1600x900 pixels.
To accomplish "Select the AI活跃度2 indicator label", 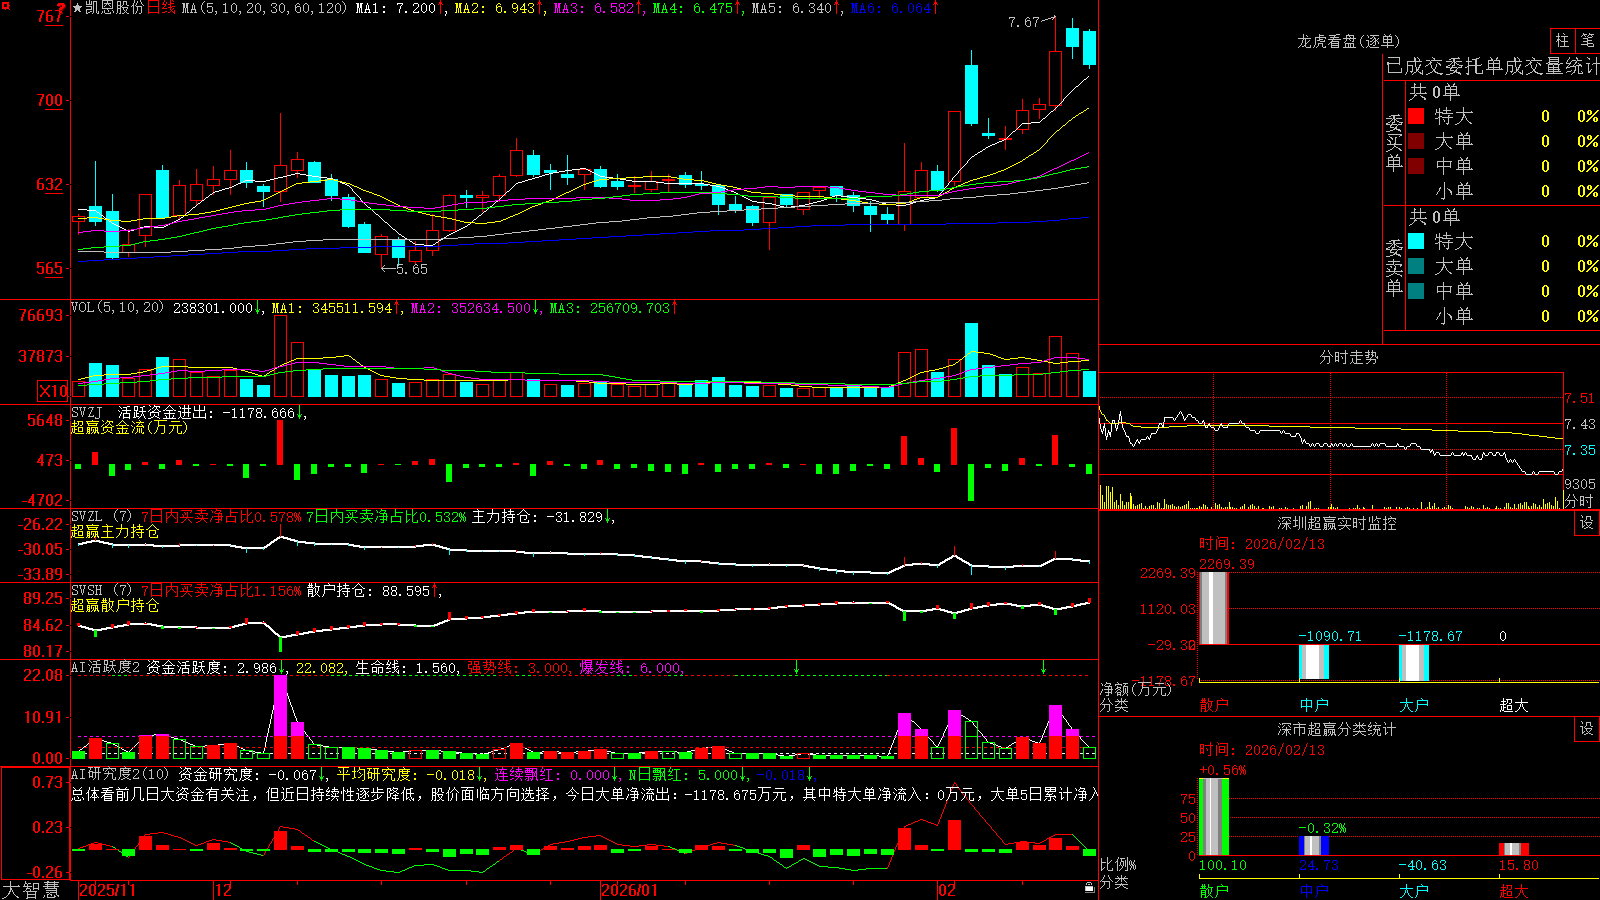I will (106, 667).
